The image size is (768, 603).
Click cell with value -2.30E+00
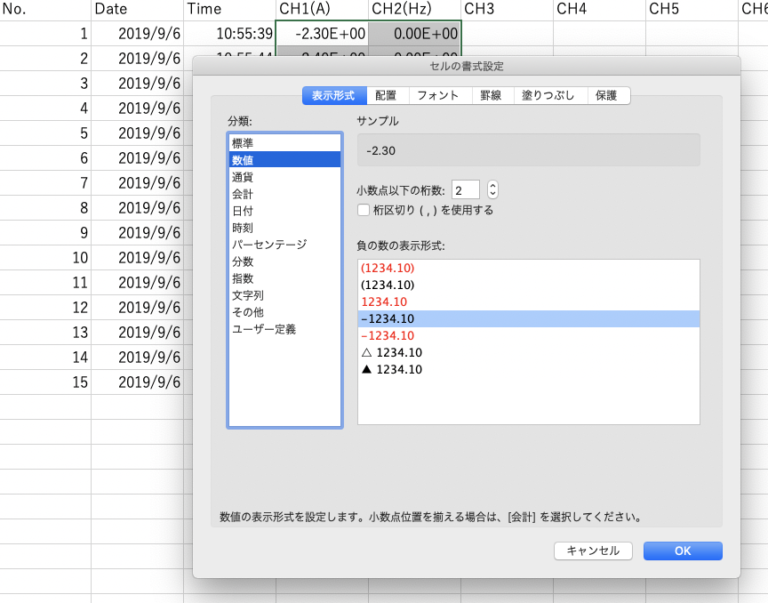[x=322, y=33]
